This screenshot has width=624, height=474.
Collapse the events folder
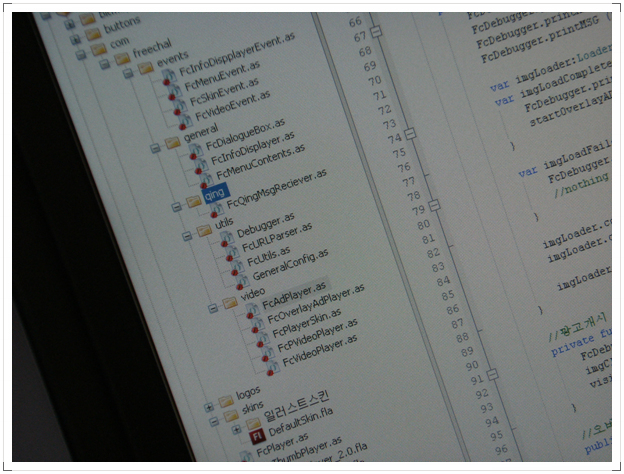tap(127, 73)
